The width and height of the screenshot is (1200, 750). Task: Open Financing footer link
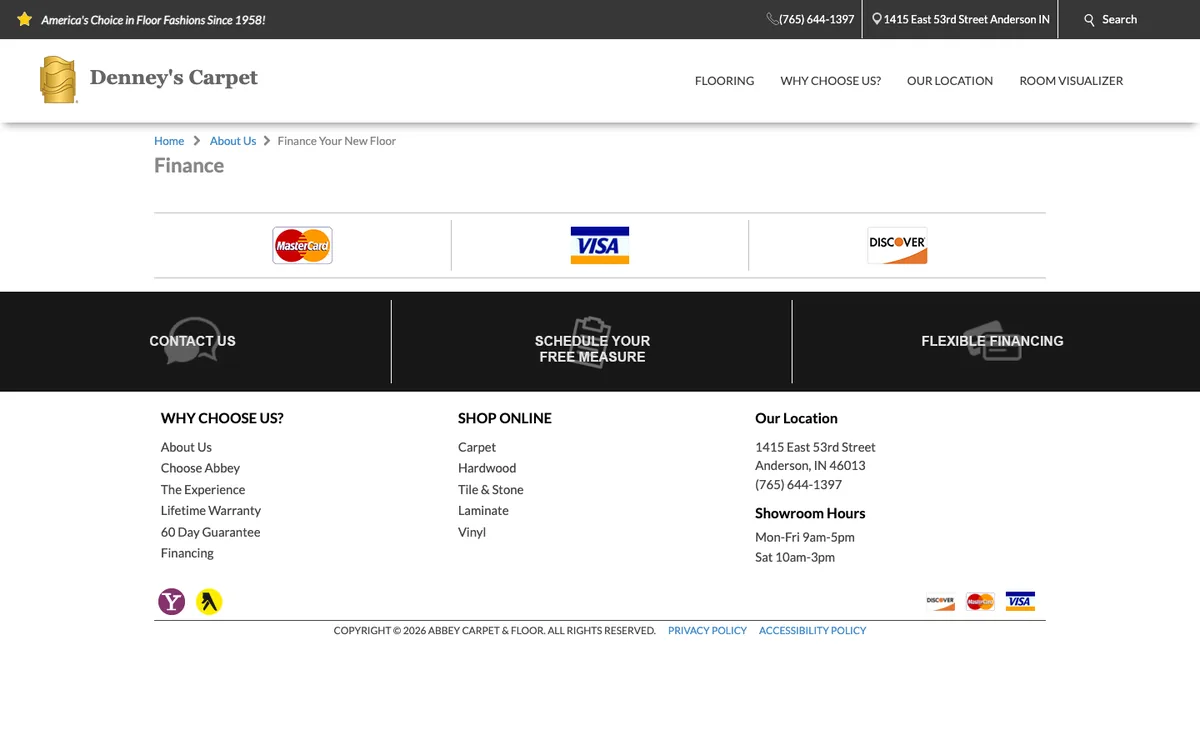coord(187,553)
